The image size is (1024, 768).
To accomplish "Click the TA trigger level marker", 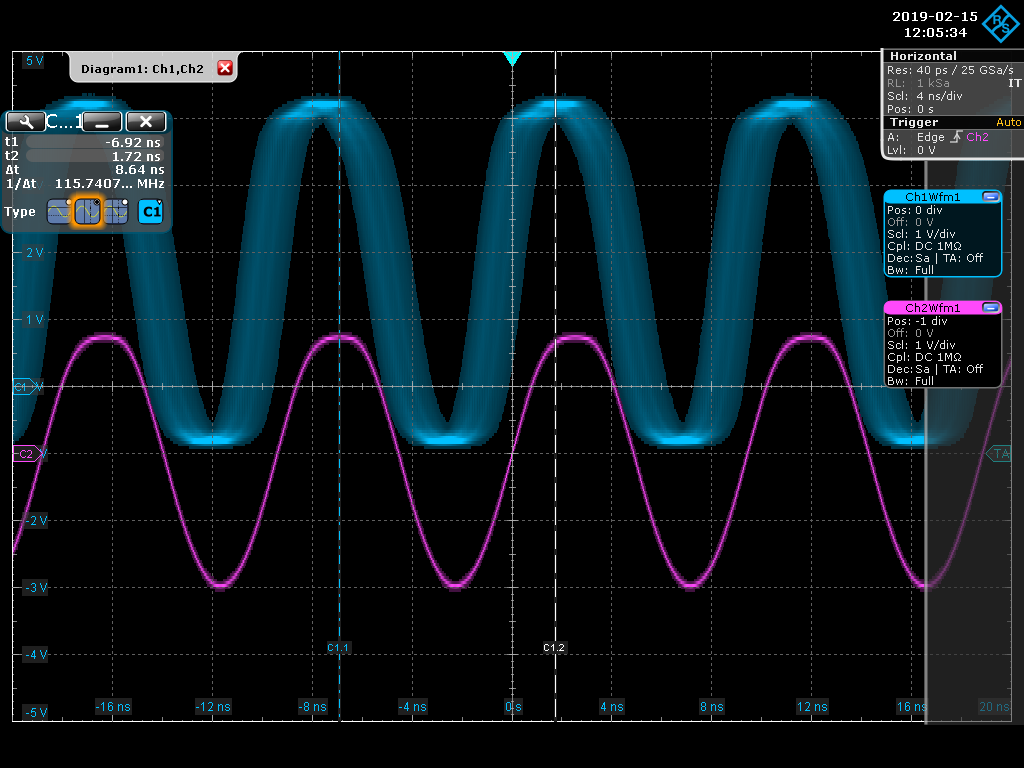I will tap(999, 454).
